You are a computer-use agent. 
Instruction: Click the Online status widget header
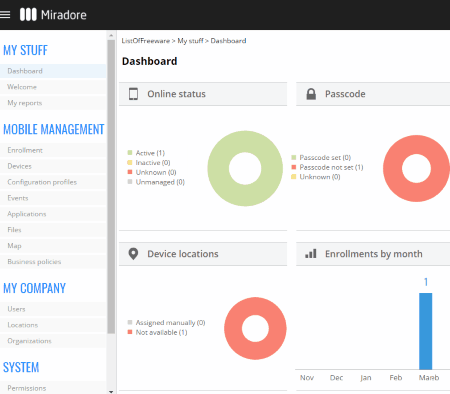(x=203, y=94)
